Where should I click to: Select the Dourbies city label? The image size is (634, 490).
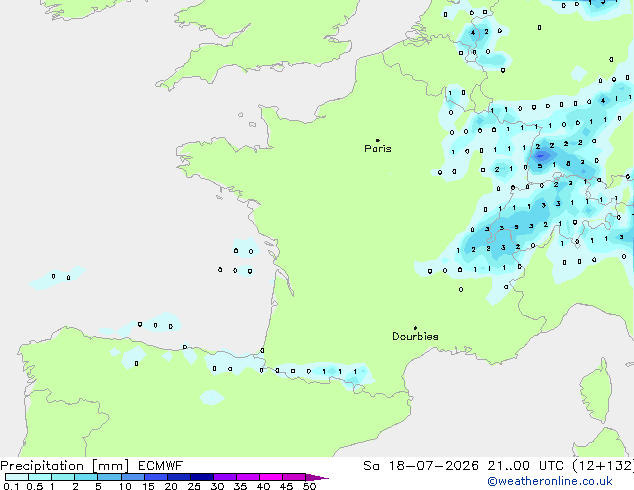click(x=415, y=336)
